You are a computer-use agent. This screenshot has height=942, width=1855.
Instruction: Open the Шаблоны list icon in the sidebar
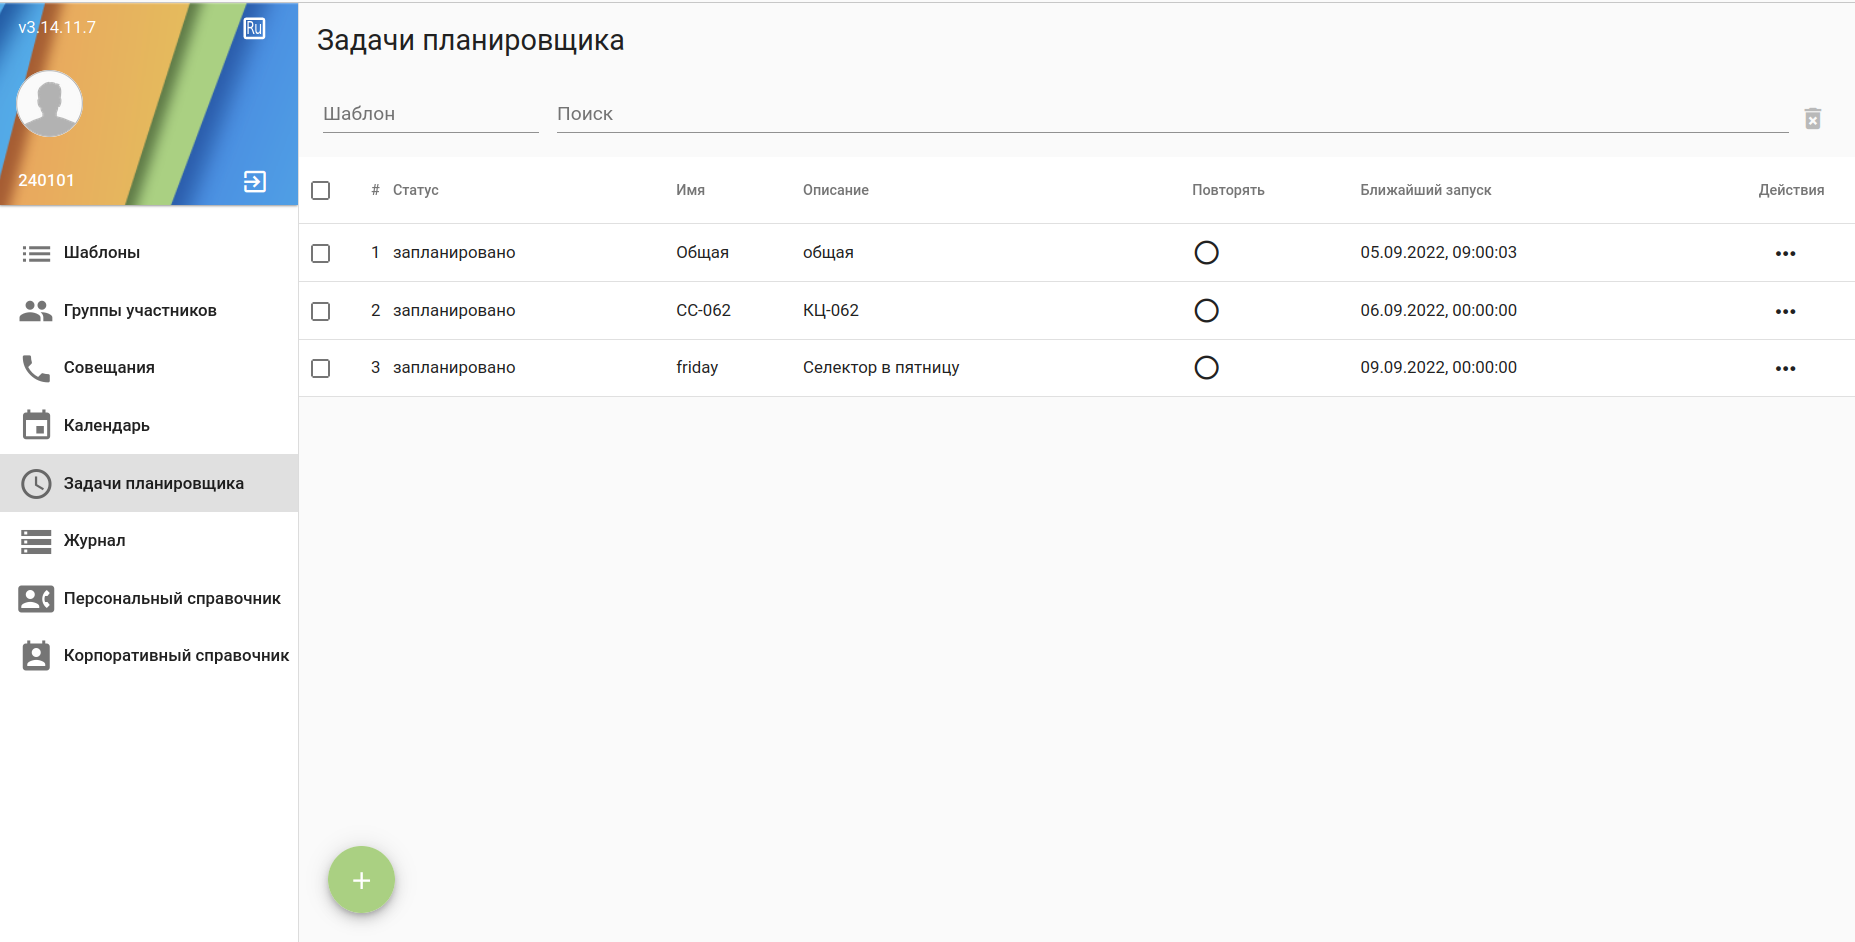point(36,254)
